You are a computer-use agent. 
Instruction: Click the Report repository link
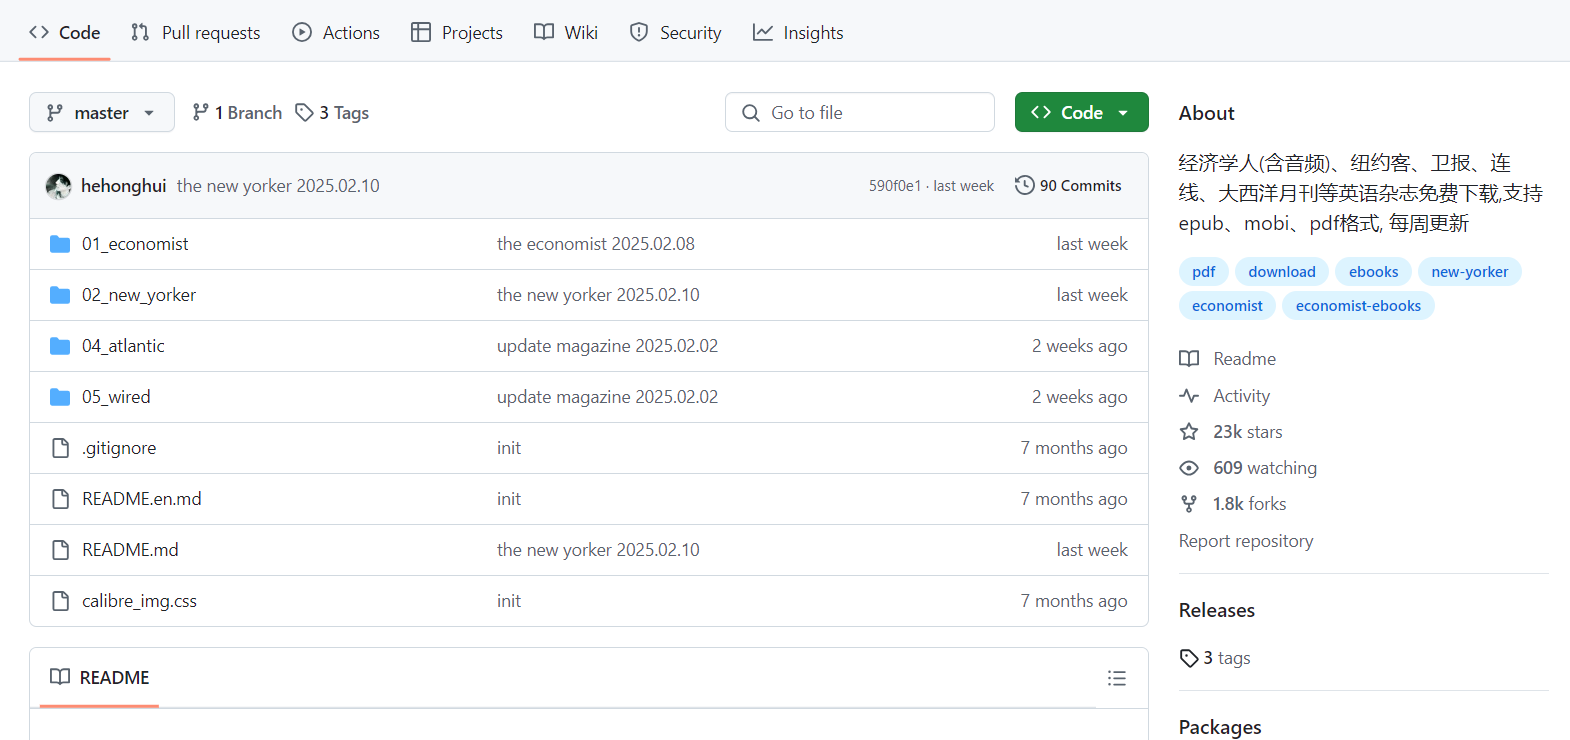click(x=1245, y=541)
